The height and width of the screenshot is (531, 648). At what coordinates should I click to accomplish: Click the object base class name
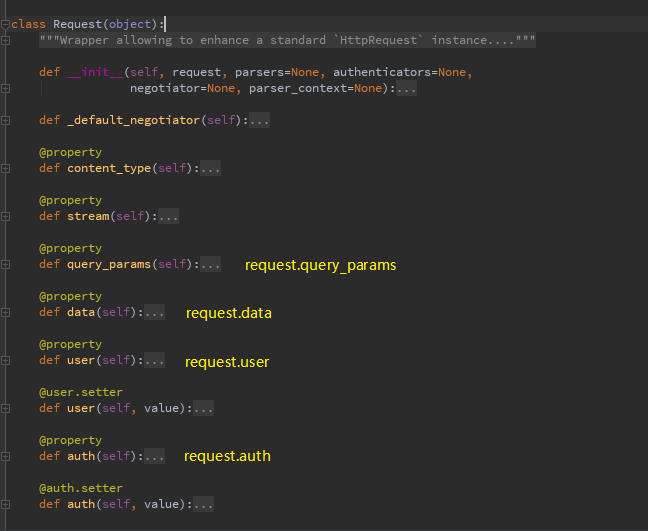pos(130,24)
